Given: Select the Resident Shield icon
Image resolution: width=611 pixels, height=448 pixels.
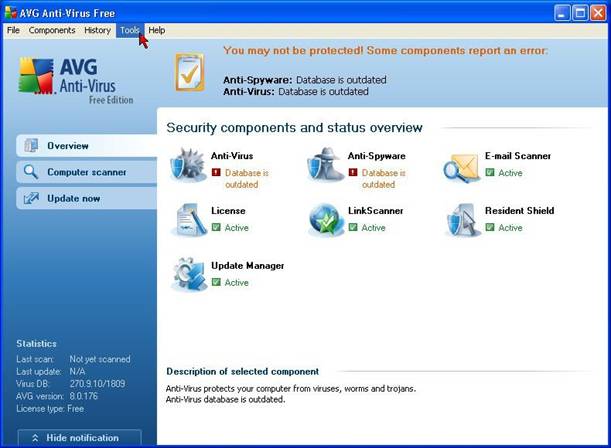Looking at the screenshot, I should 463,220.
